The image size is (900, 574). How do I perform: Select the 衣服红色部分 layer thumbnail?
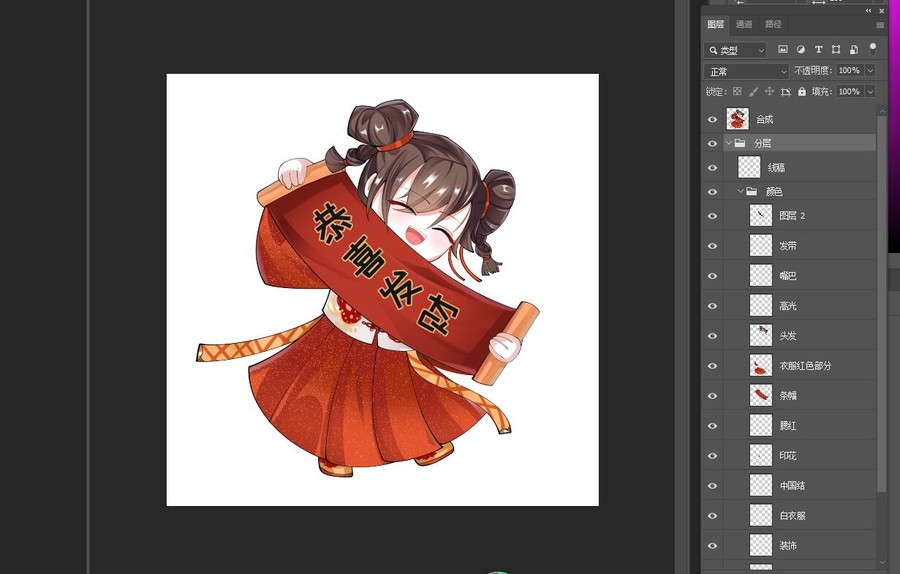[x=761, y=365]
